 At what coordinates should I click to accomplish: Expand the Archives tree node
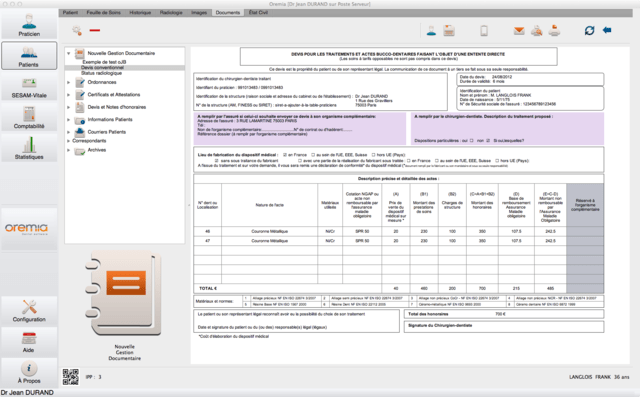(x=69, y=150)
